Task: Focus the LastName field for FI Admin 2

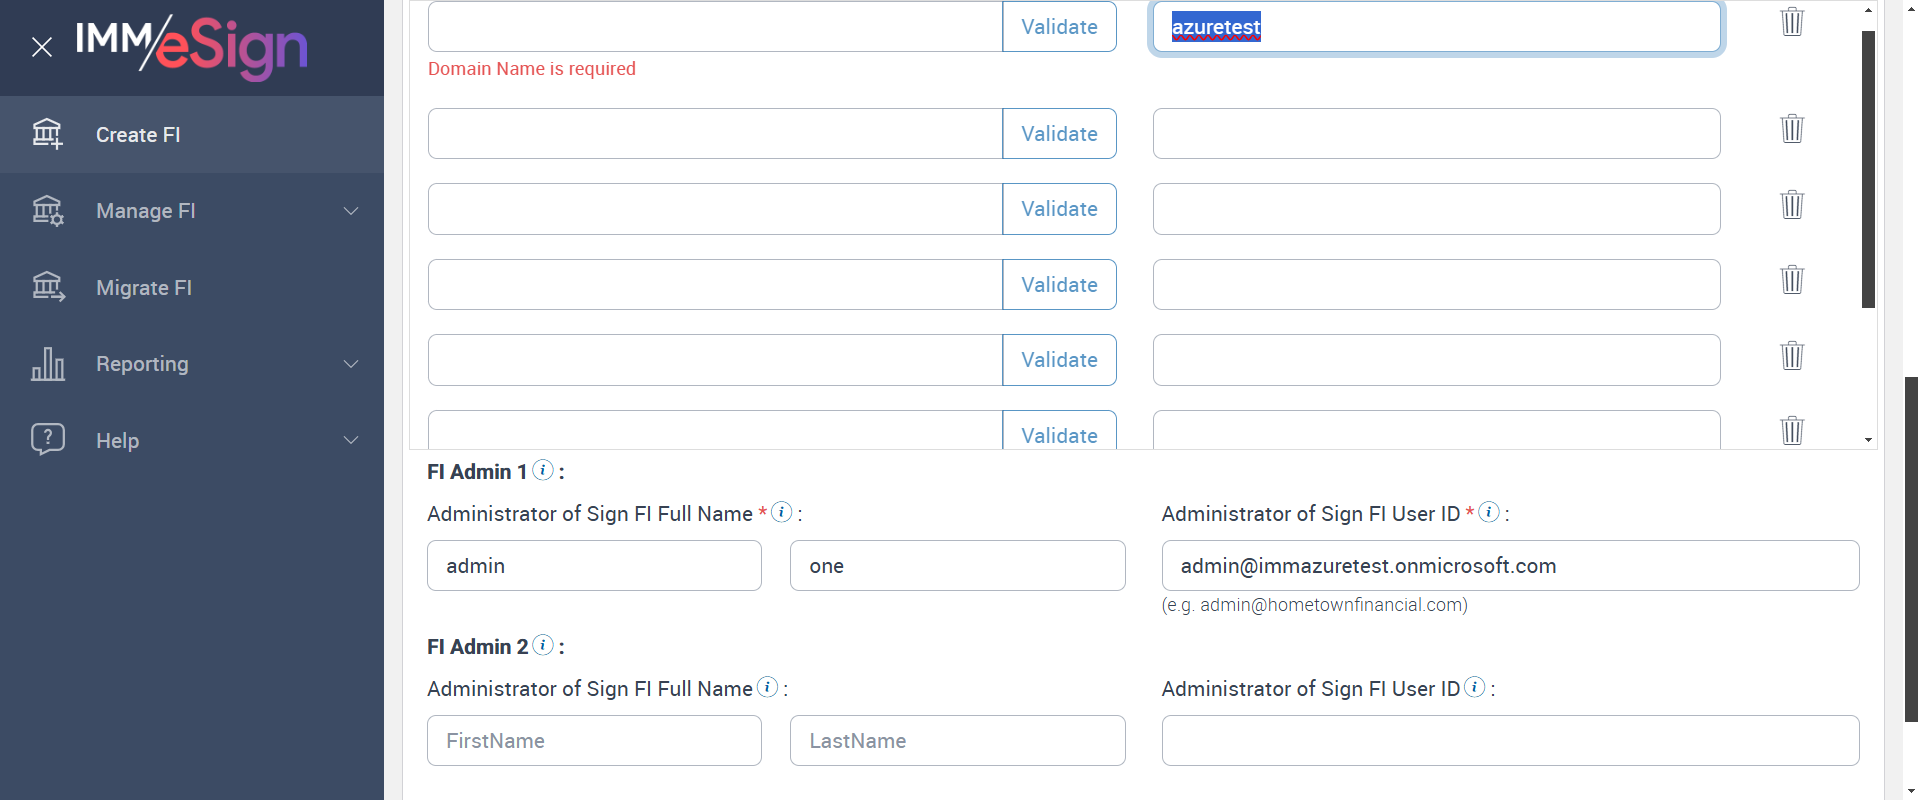Action: [x=957, y=741]
